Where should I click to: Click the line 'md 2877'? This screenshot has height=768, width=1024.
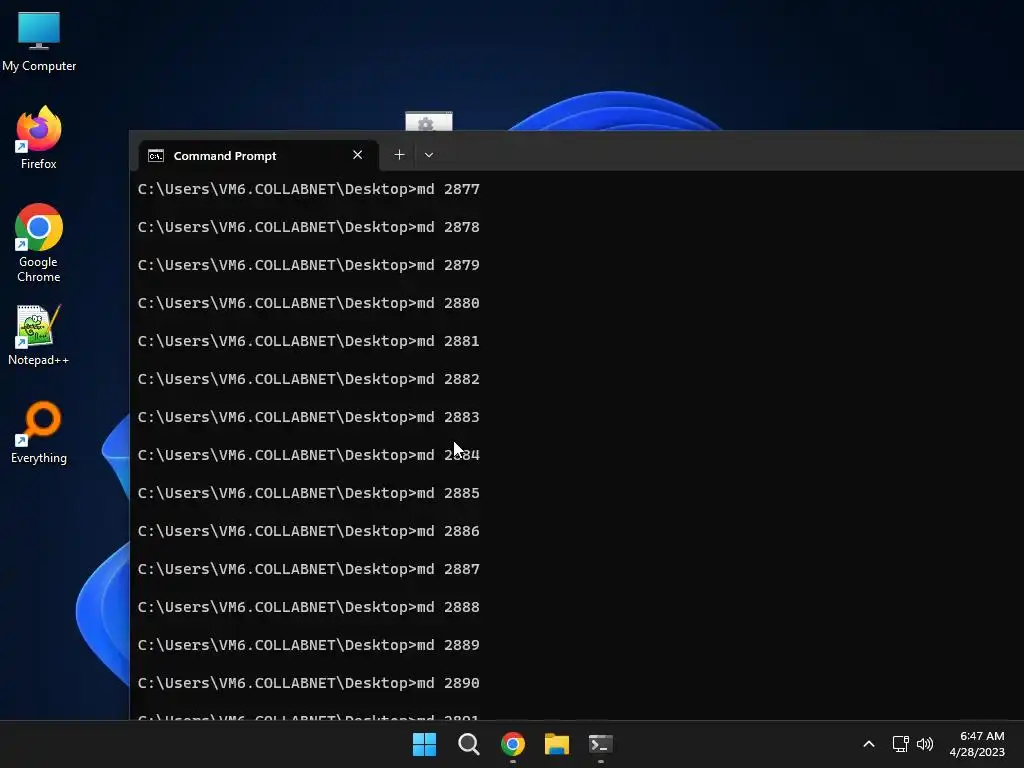tap(308, 189)
